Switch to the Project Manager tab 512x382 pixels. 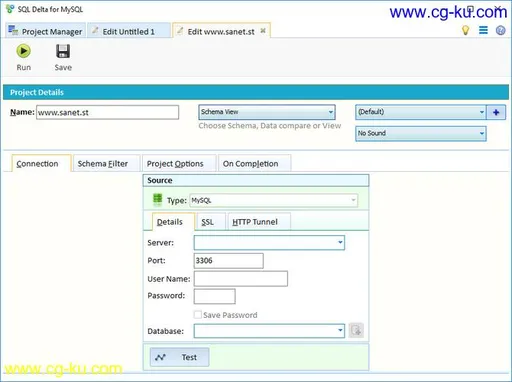46,31
